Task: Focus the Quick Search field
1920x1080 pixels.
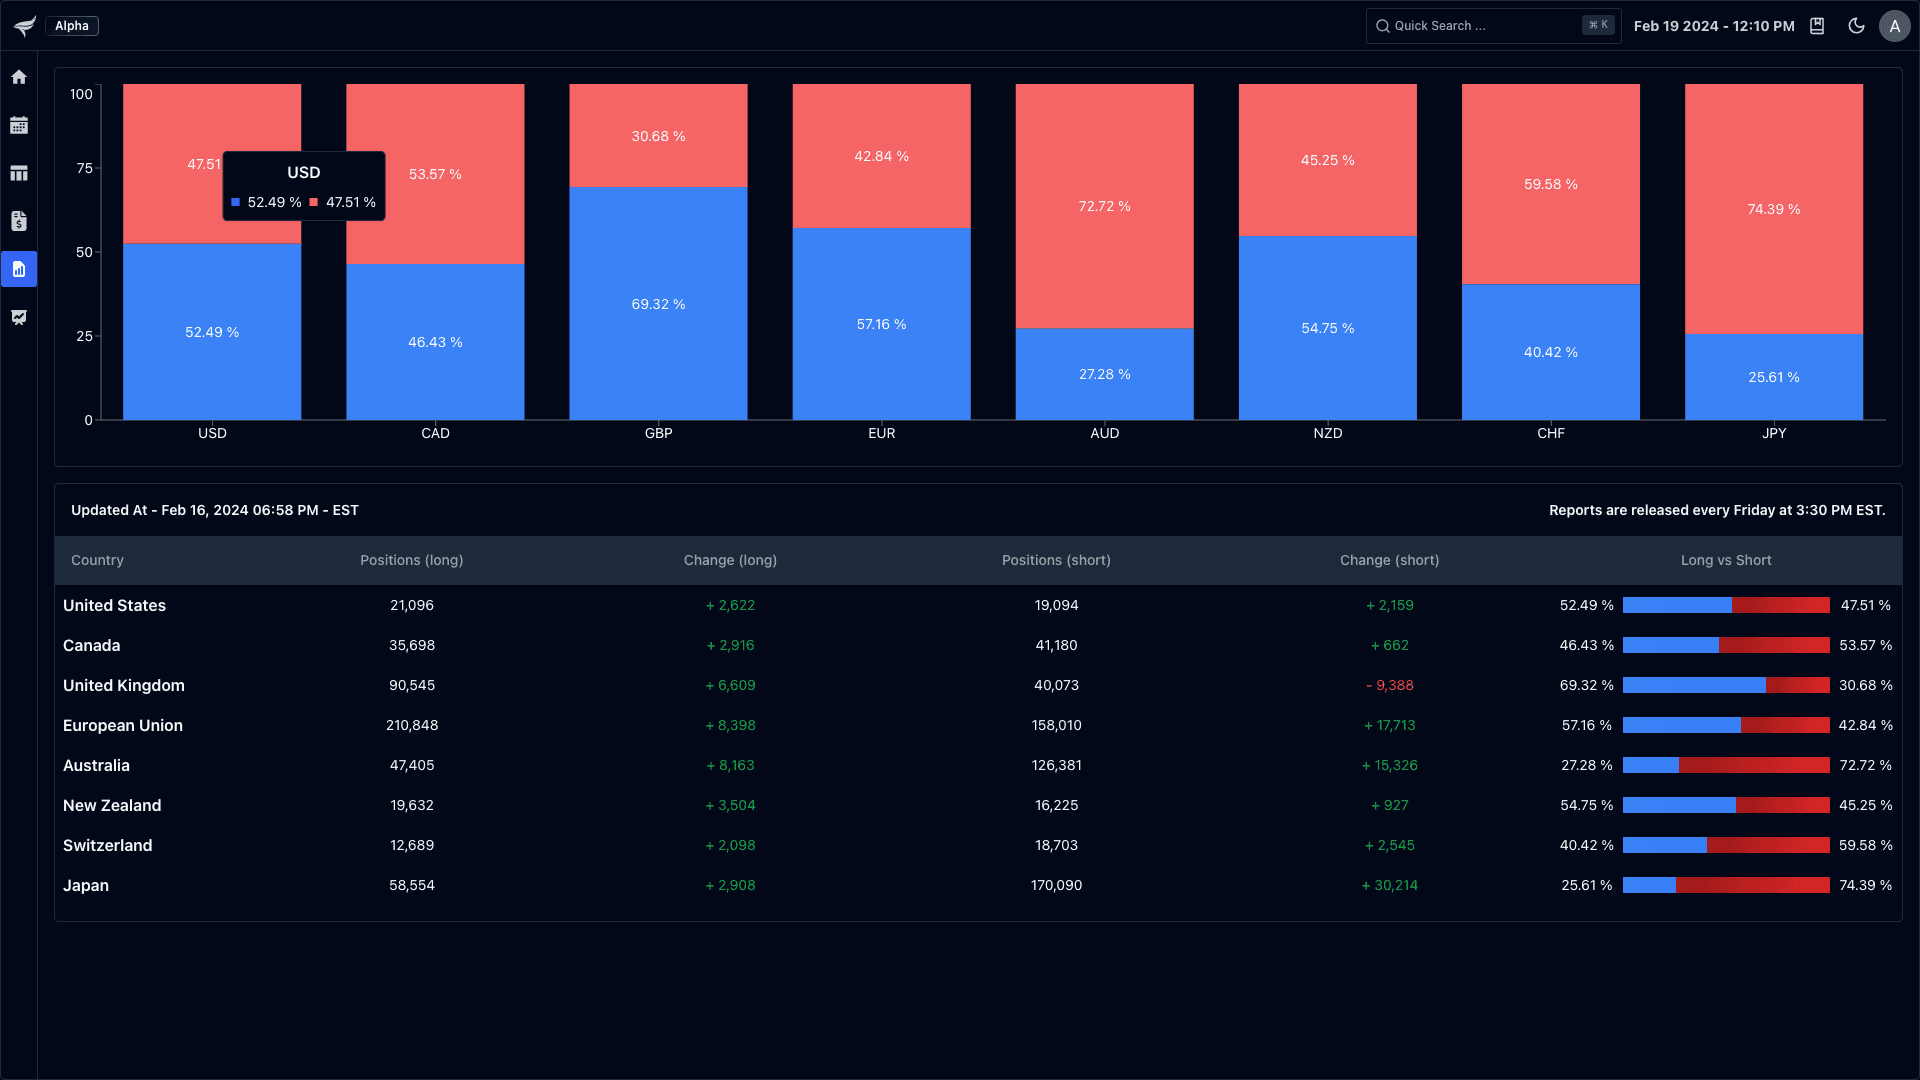Action: tap(1492, 26)
